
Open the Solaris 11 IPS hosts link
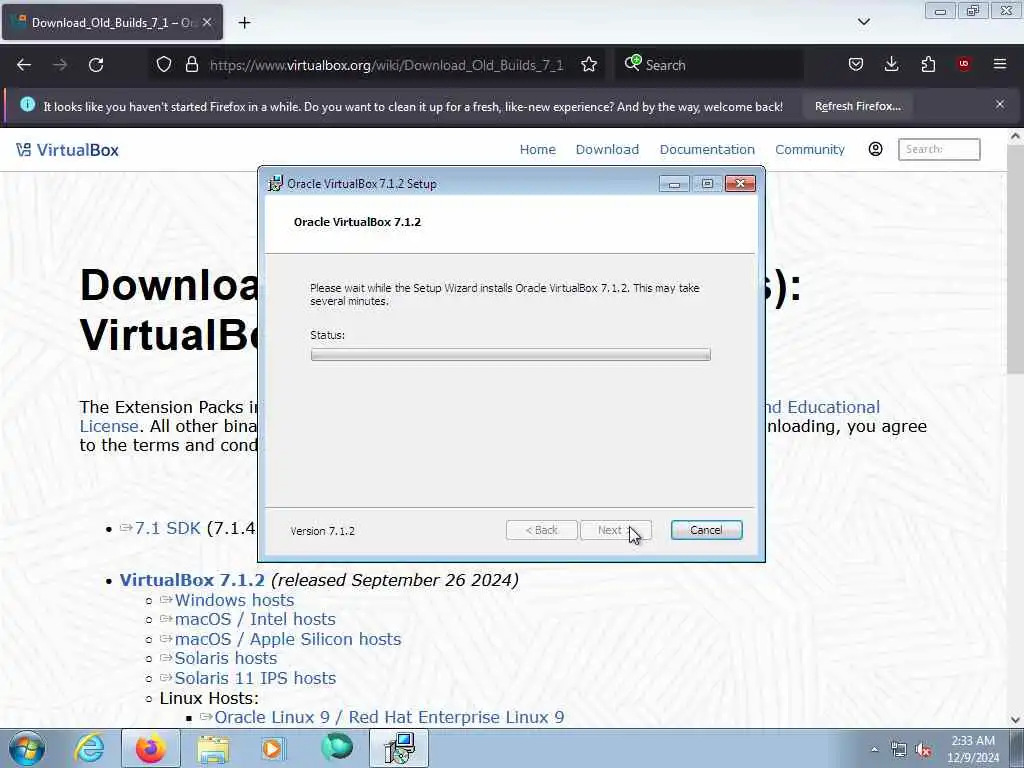[255, 678]
